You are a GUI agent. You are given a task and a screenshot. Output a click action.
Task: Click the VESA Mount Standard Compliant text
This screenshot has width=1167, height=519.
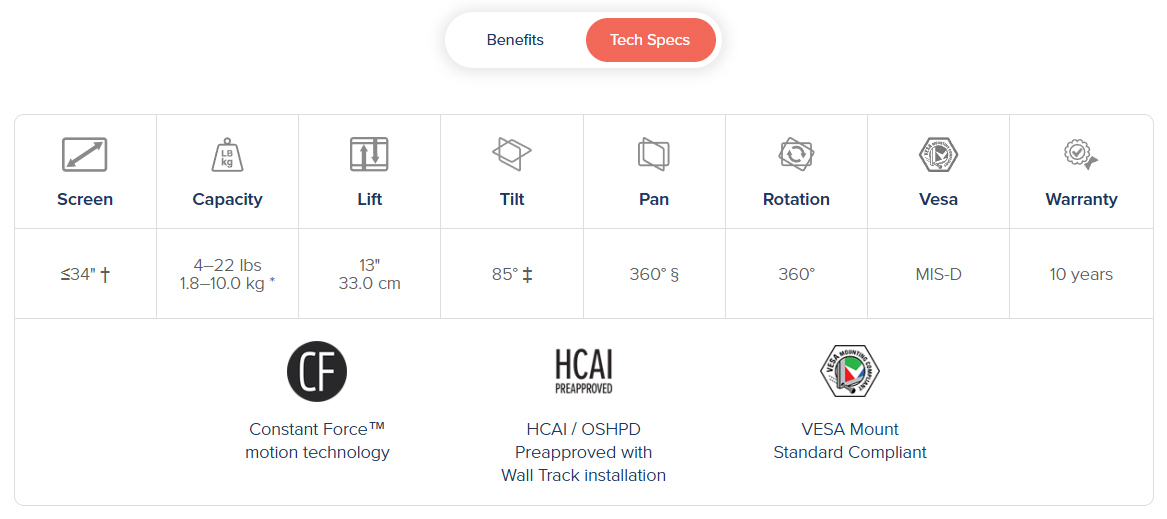[x=850, y=441]
